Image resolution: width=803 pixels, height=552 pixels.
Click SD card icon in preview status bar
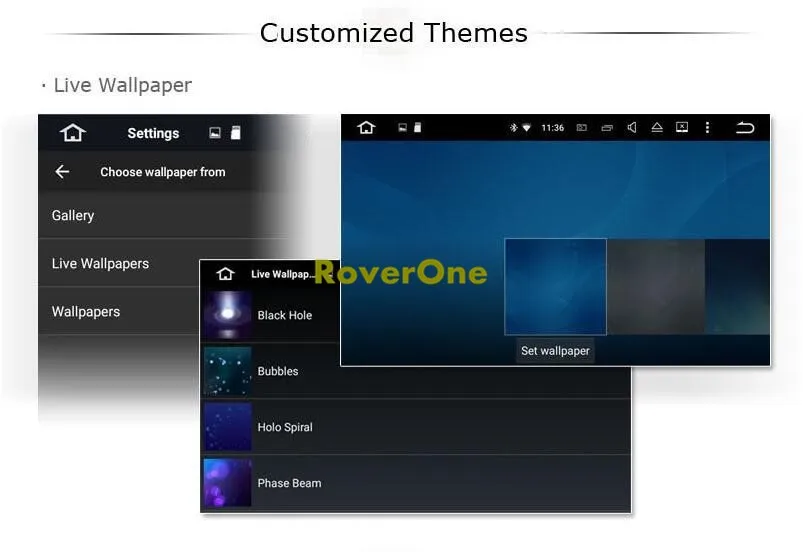coord(418,127)
